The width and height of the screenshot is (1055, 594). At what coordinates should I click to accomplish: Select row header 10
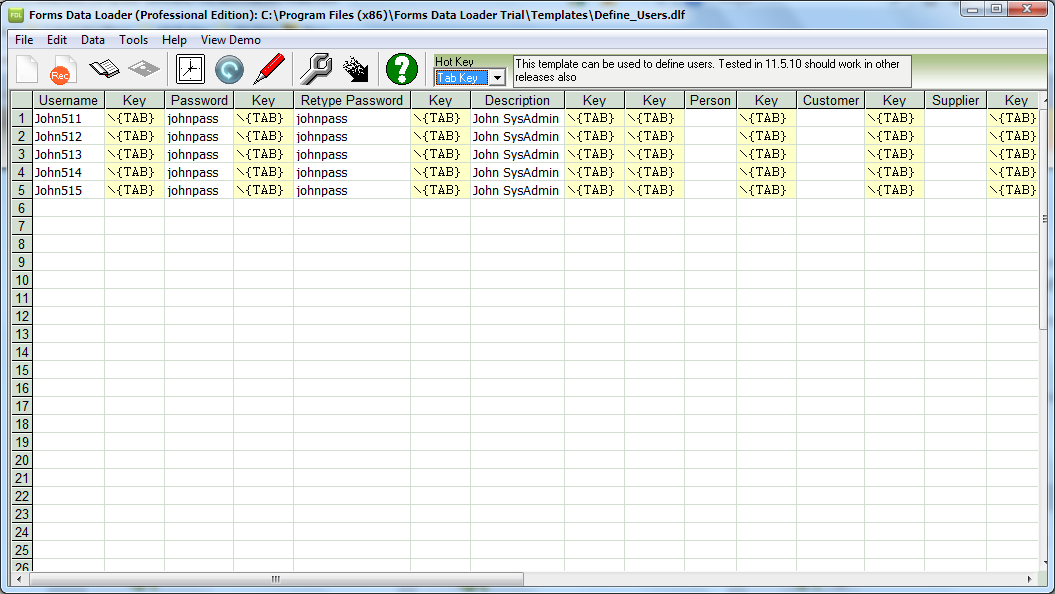[22, 281]
